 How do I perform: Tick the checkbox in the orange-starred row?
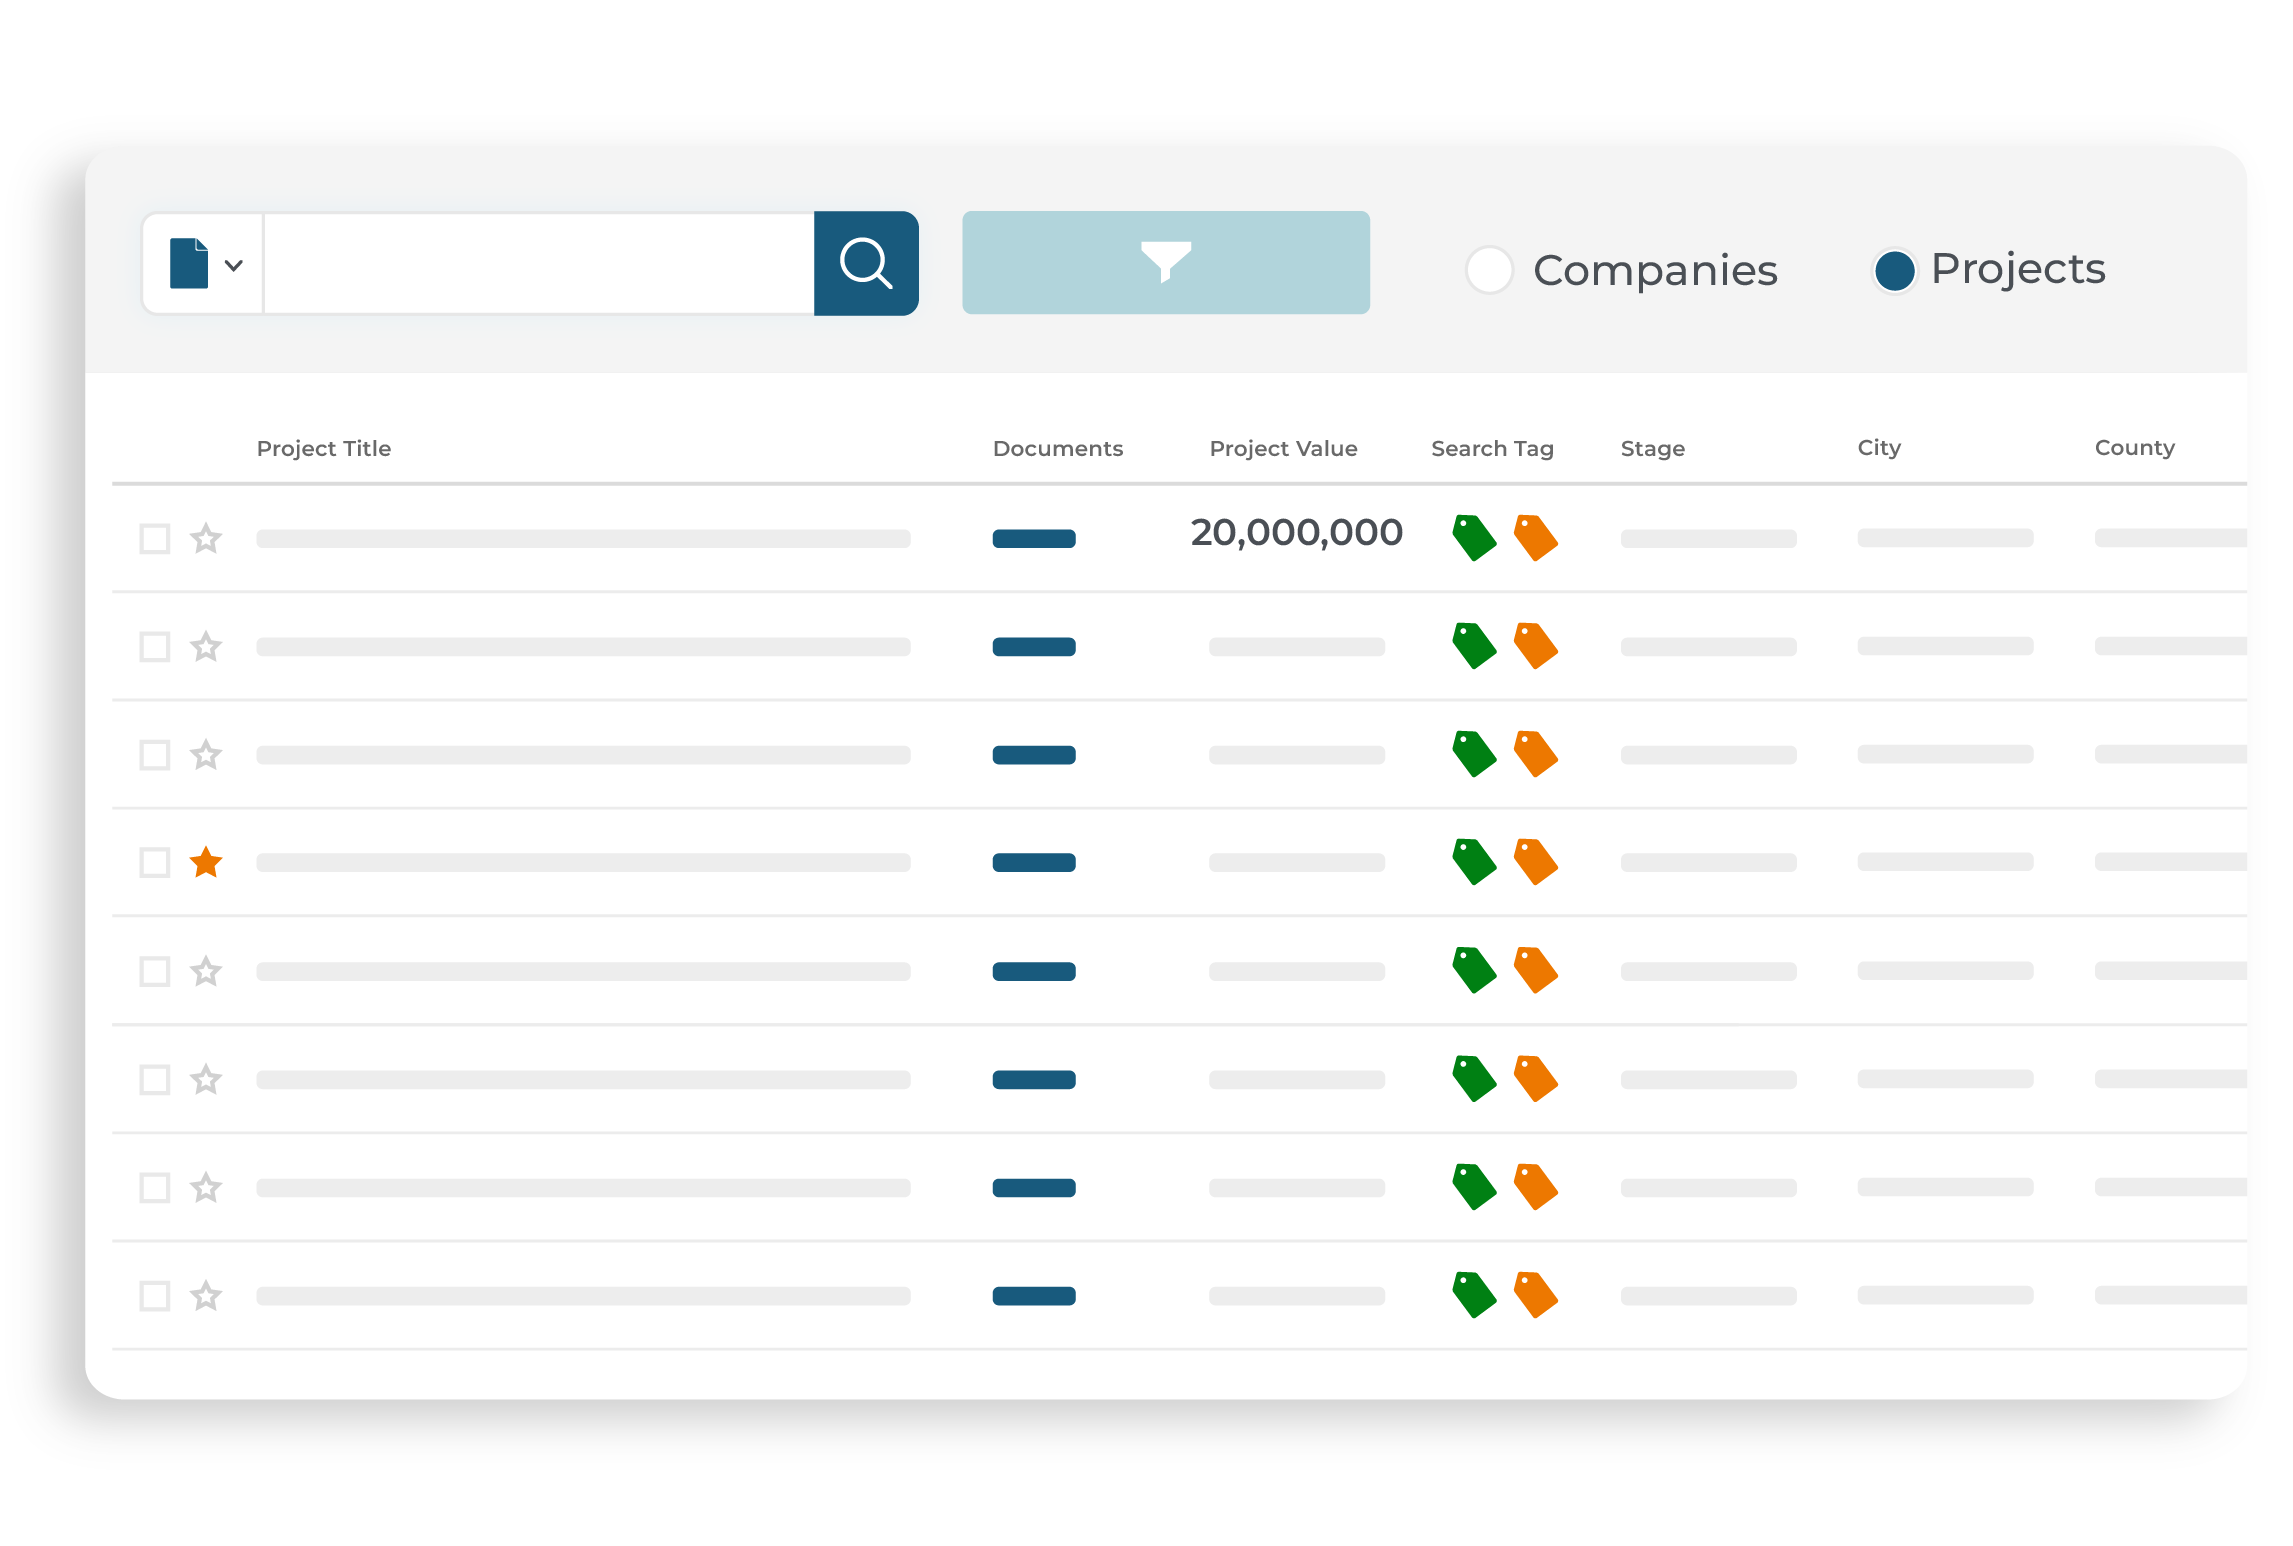155,862
